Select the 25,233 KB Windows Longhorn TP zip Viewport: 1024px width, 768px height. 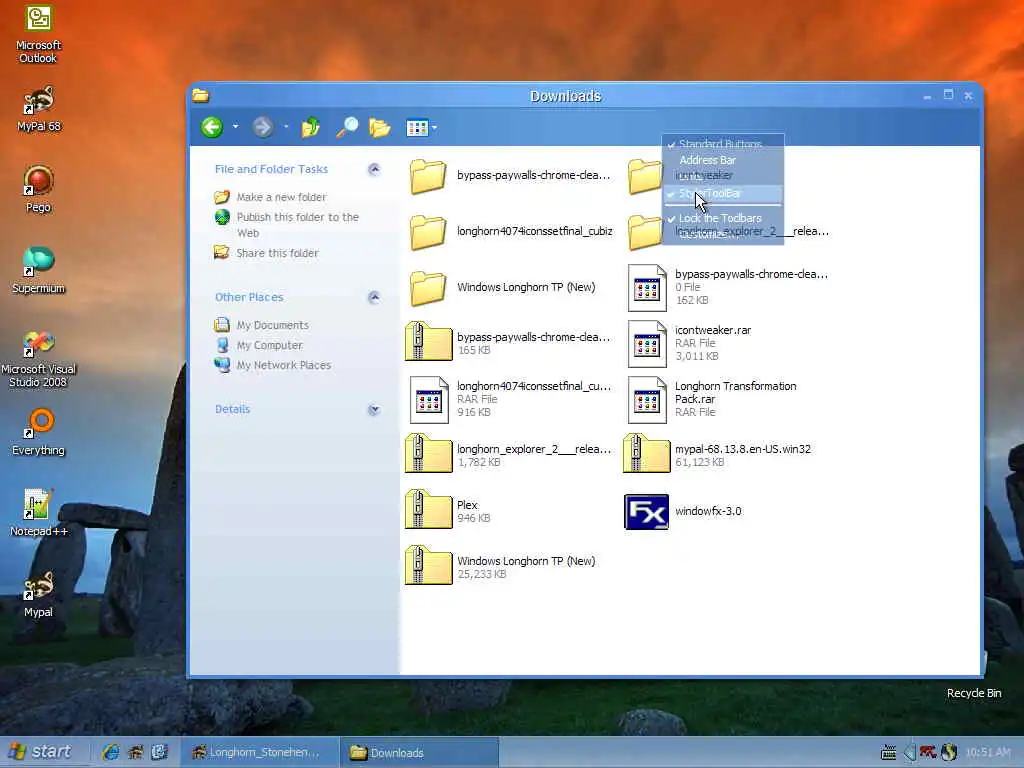428,567
